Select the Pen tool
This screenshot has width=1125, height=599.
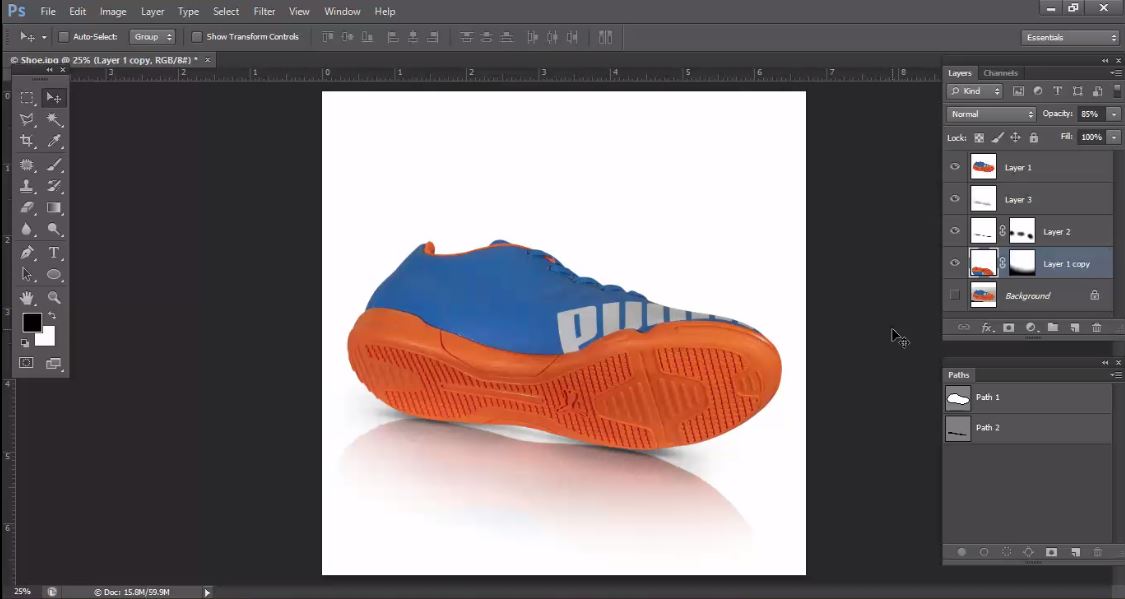27,253
